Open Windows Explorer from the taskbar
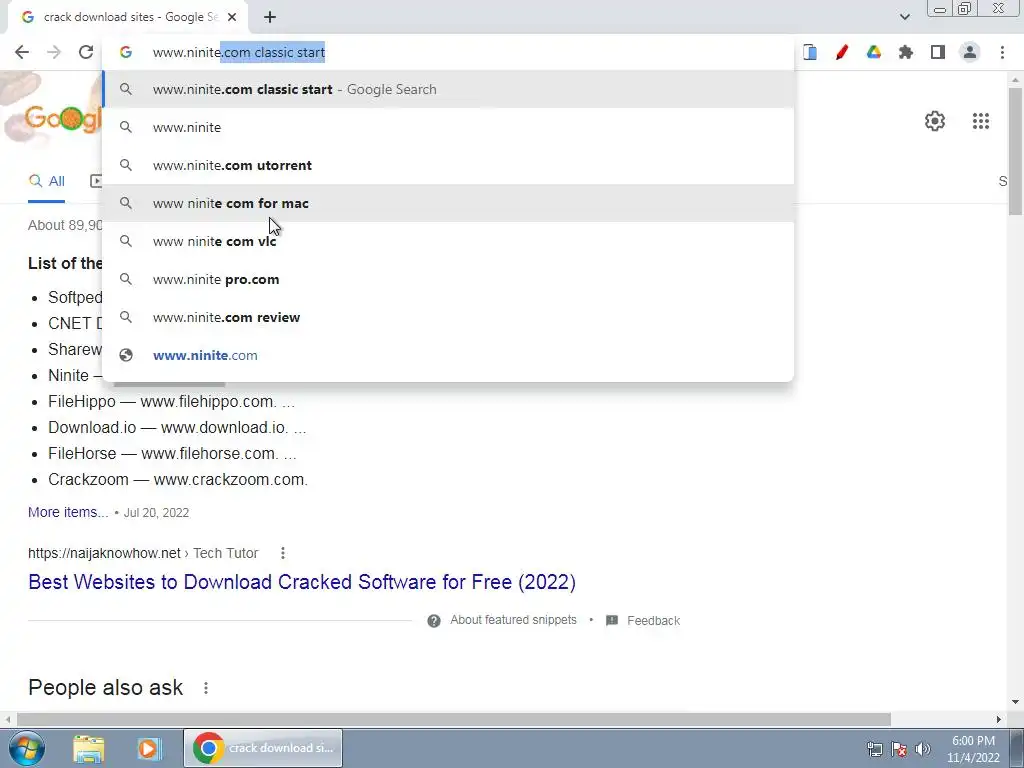 pos(89,748)
